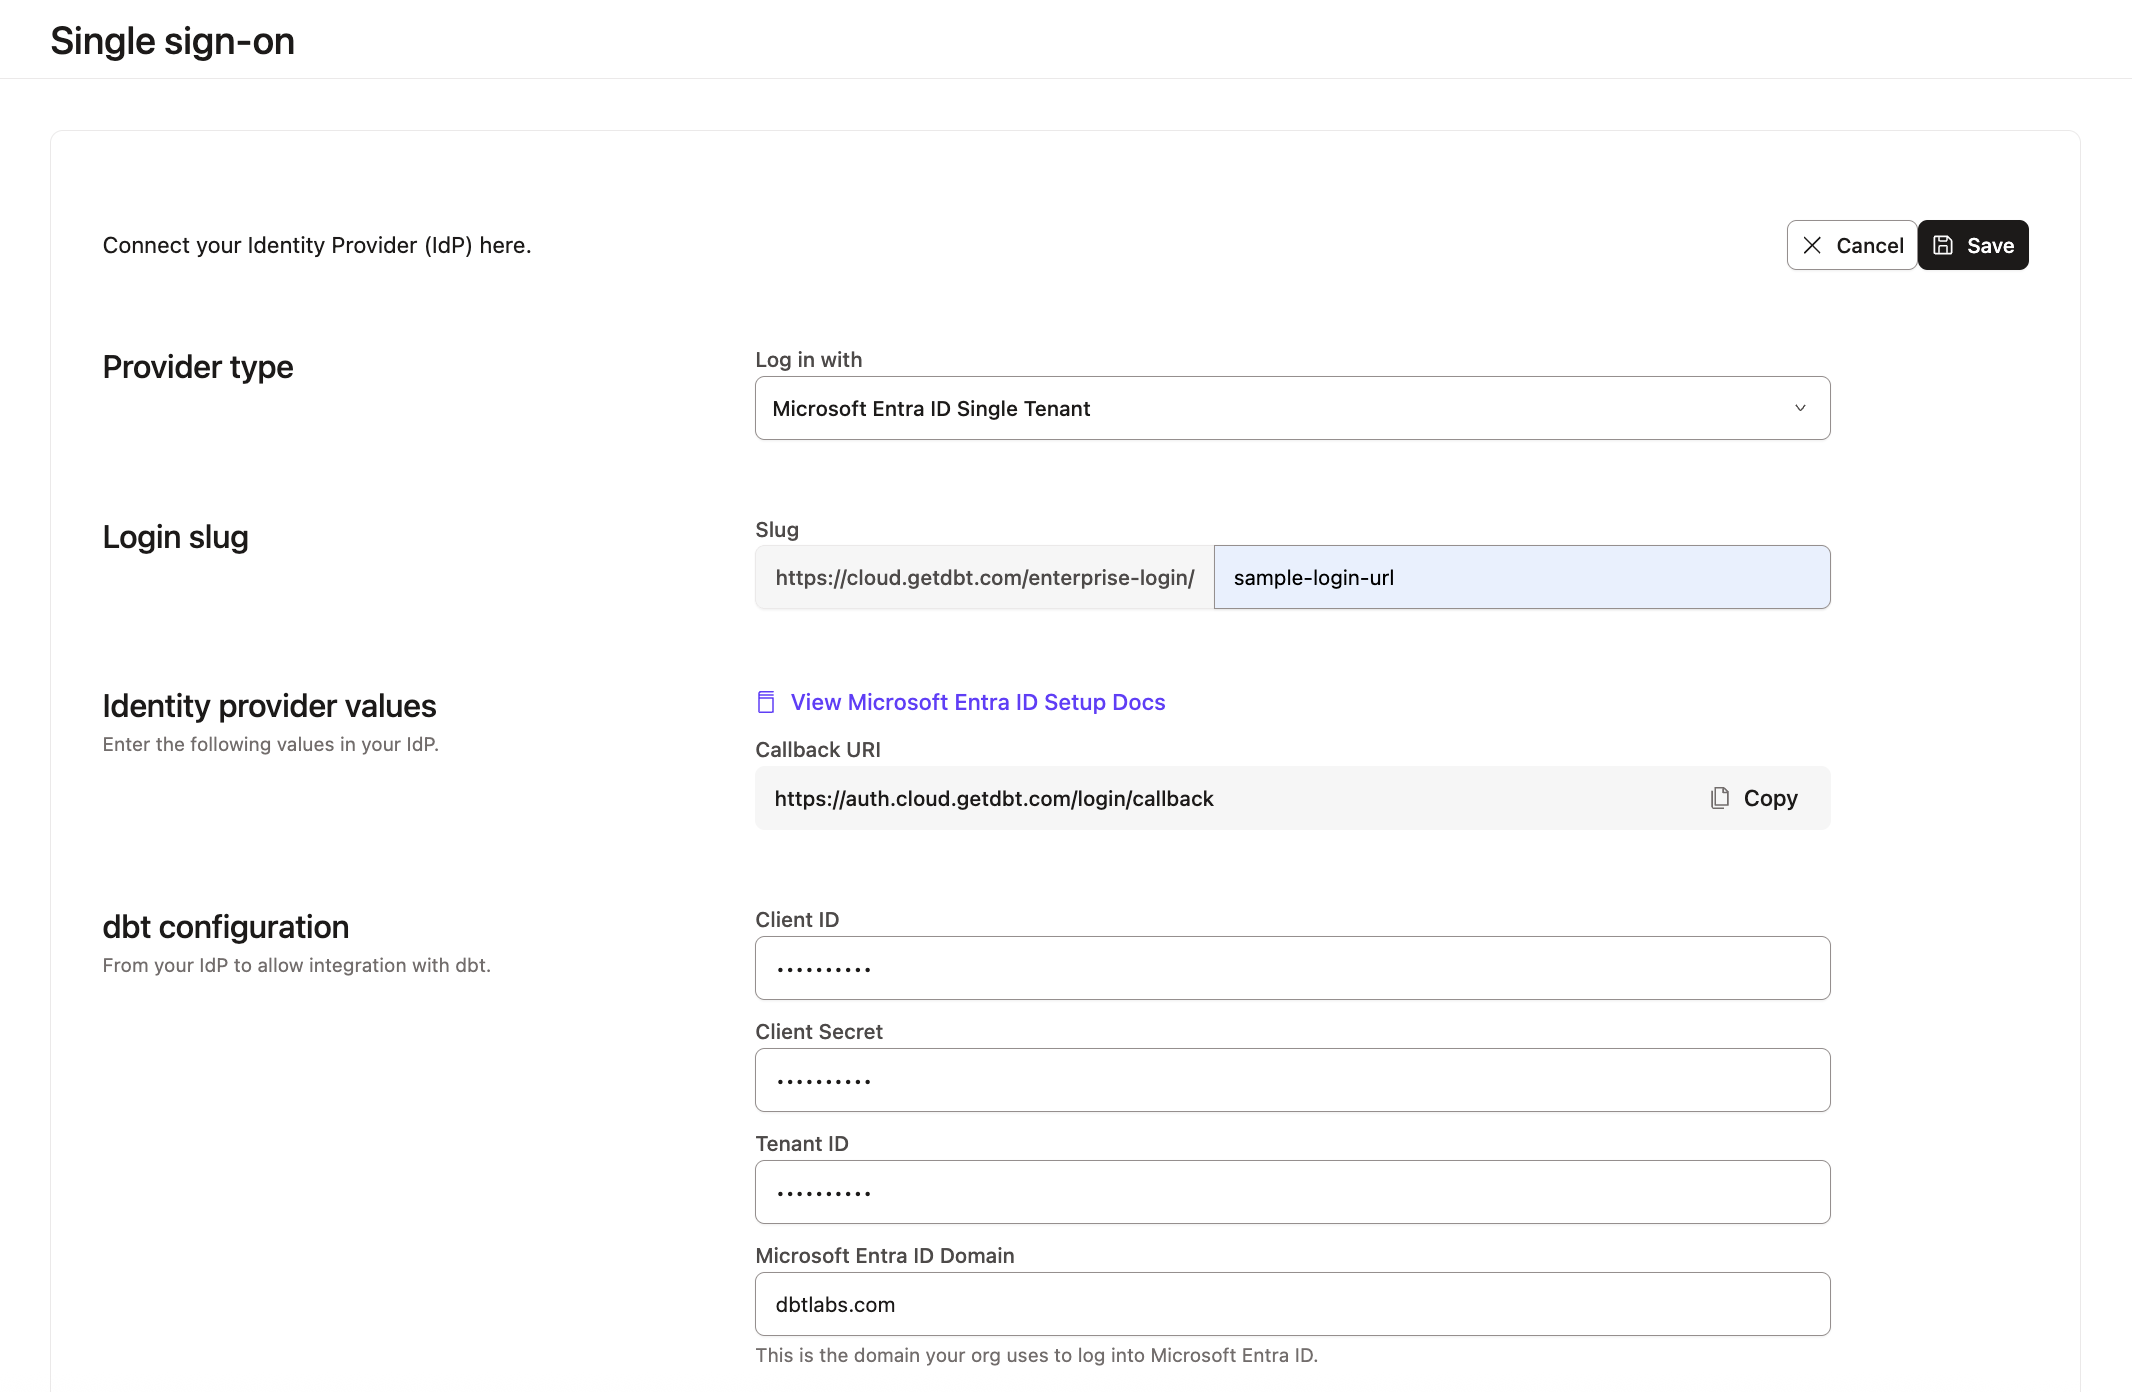Click inside the Client Secret field
This screenshot has height=1392, width=2132.
coord(1292,1079)
